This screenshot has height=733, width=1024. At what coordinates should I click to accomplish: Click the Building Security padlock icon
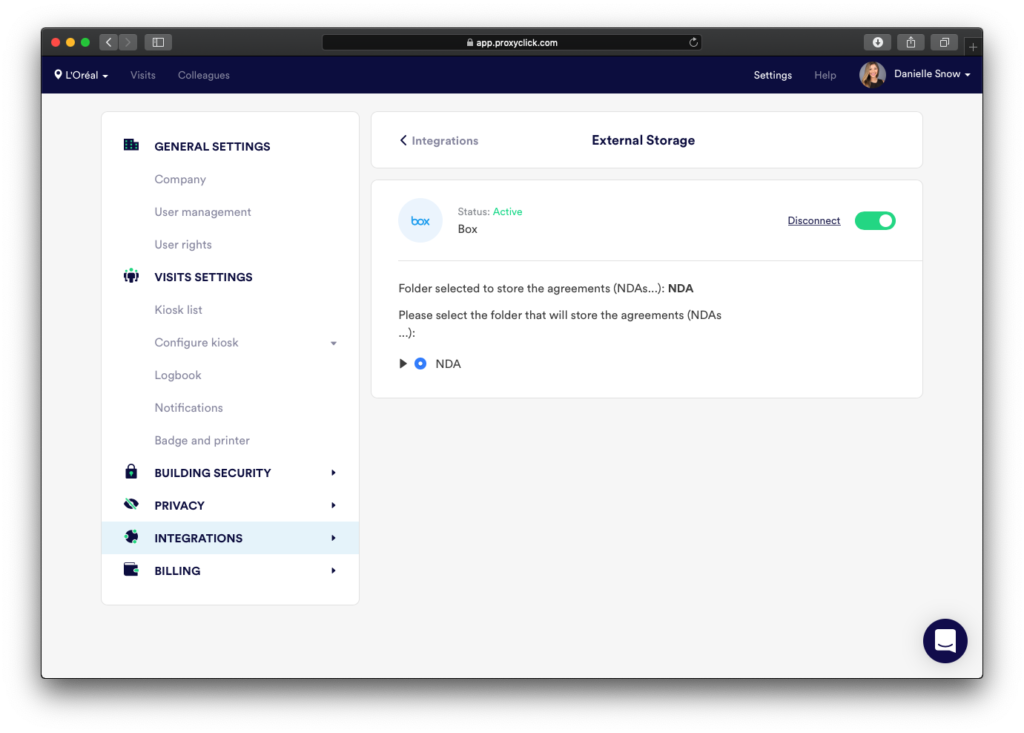coord(131,473)
